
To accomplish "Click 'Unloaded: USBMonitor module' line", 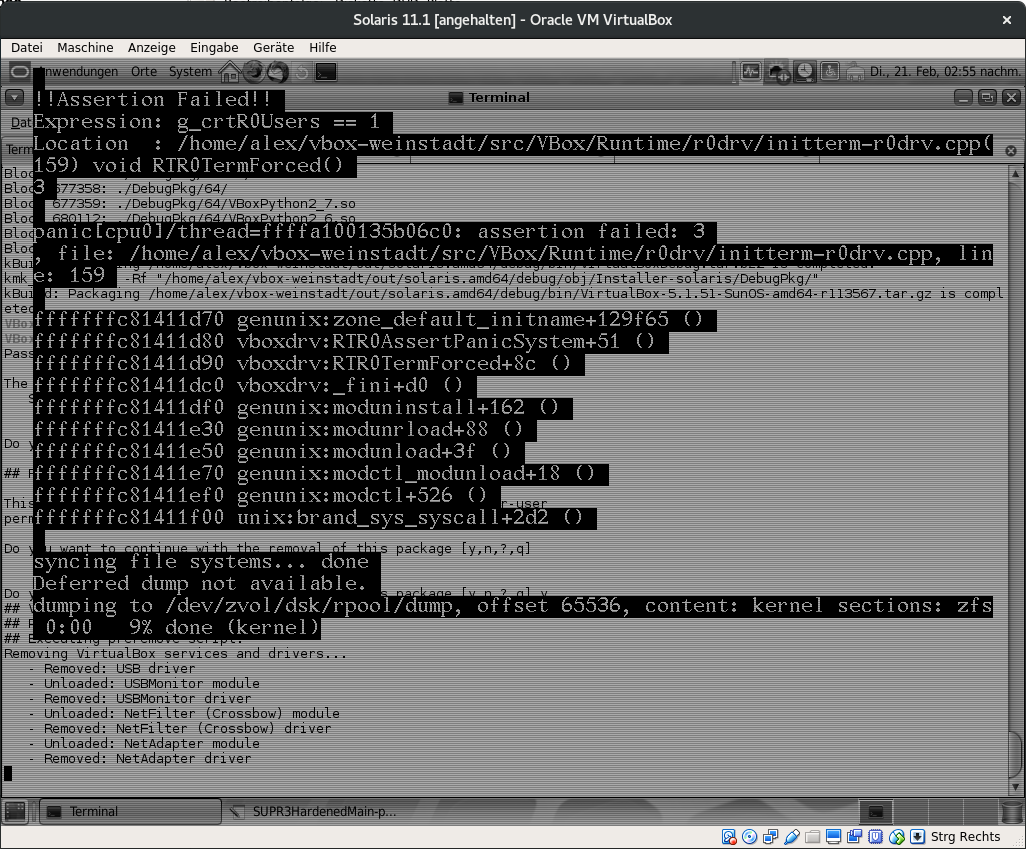I will point(152,683).
